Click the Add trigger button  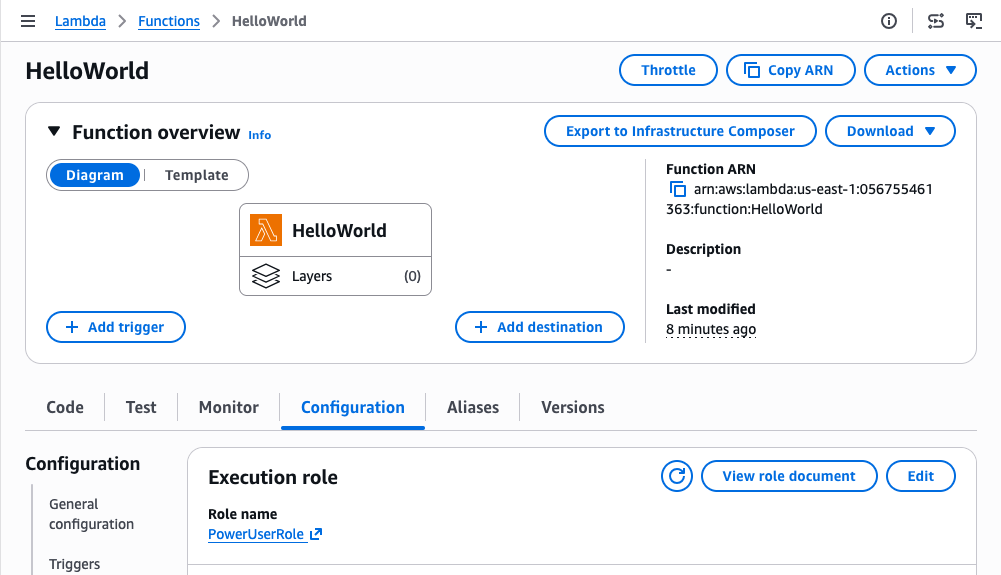coord(116,327)
